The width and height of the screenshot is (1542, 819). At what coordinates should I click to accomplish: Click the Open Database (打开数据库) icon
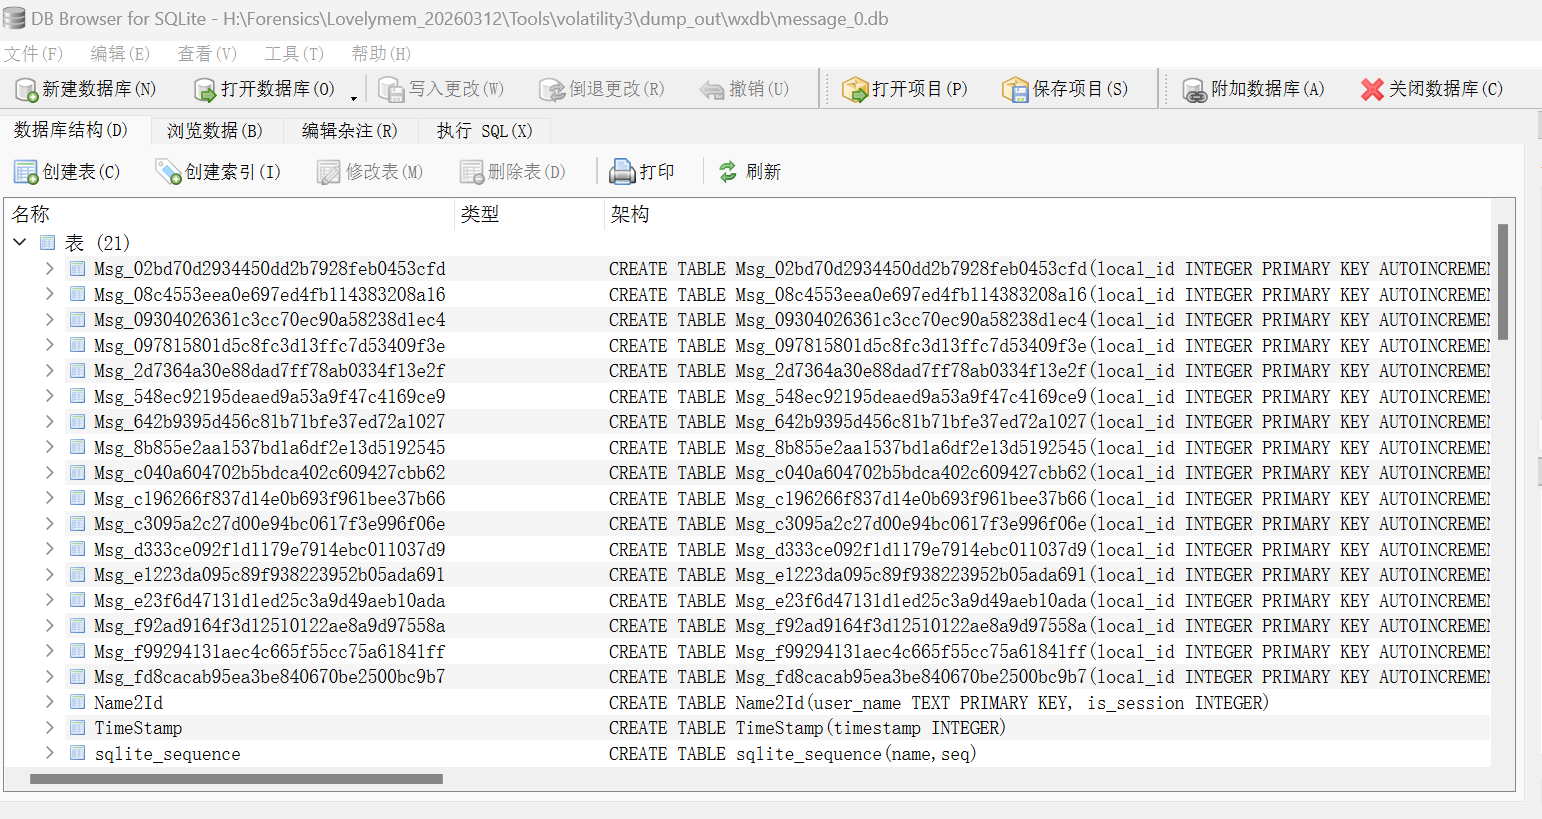(x=205, y=90)
